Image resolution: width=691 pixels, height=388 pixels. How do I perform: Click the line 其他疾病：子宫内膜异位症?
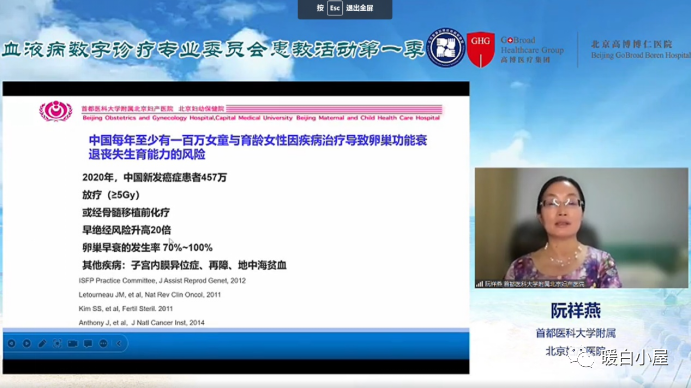[x=184, y=265]
